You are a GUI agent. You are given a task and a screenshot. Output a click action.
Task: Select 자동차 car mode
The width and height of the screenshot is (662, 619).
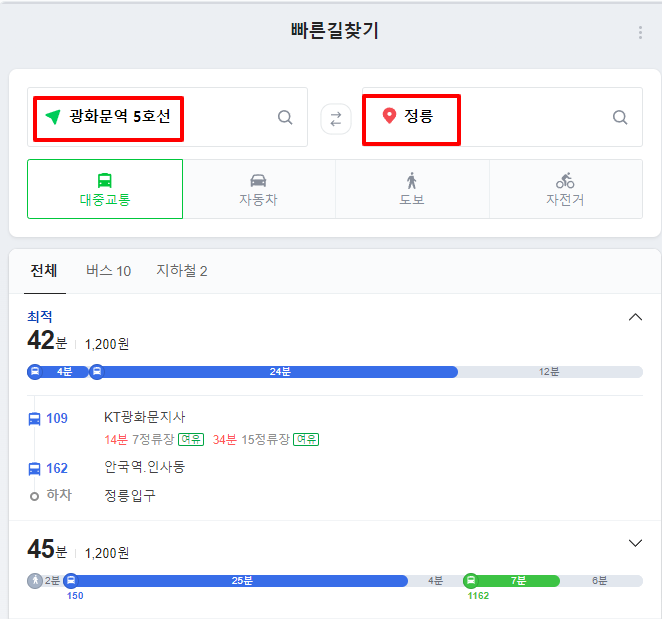pos(259,189)
